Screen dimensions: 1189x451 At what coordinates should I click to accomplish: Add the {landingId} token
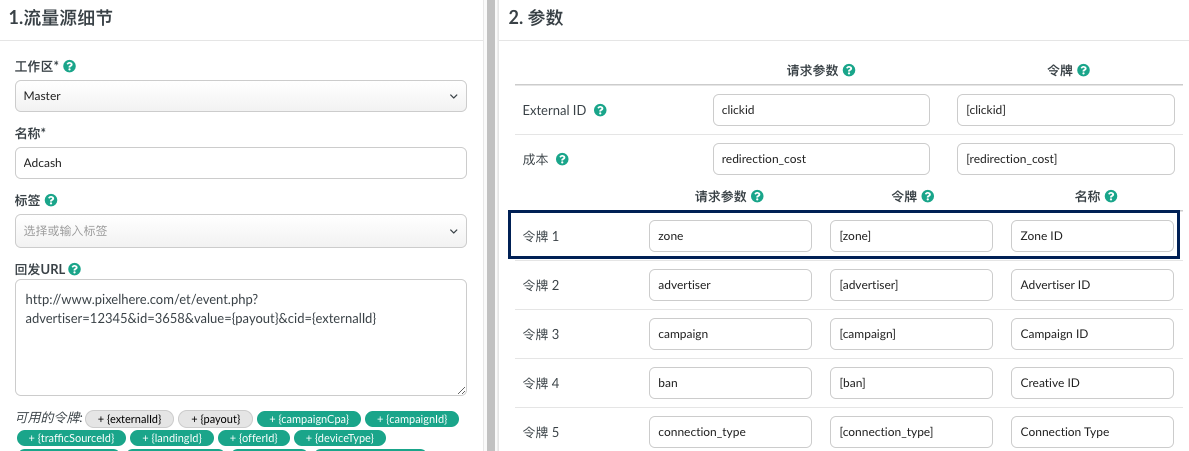[x=171, y=438]
